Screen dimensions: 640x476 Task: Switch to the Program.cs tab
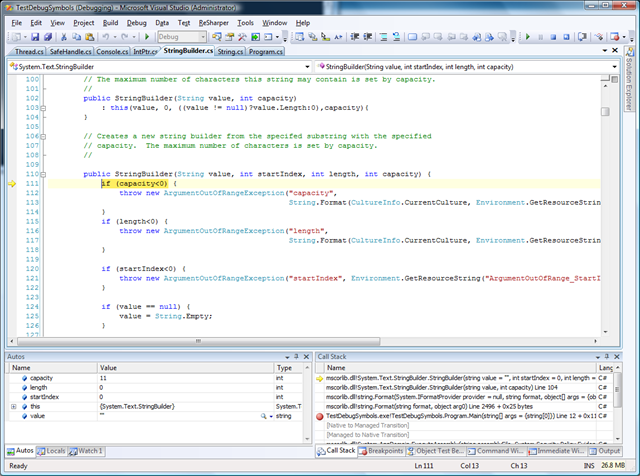266,50
